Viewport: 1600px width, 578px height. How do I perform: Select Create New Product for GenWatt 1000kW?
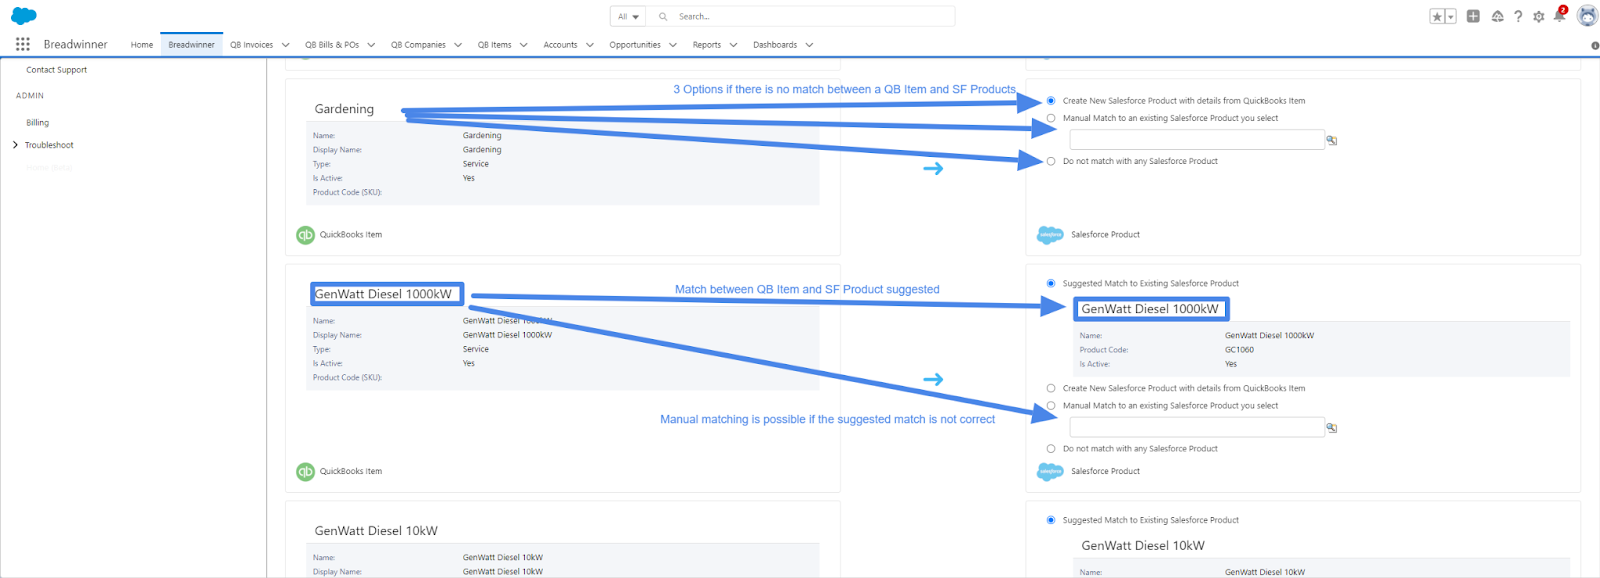(1051, 388)
